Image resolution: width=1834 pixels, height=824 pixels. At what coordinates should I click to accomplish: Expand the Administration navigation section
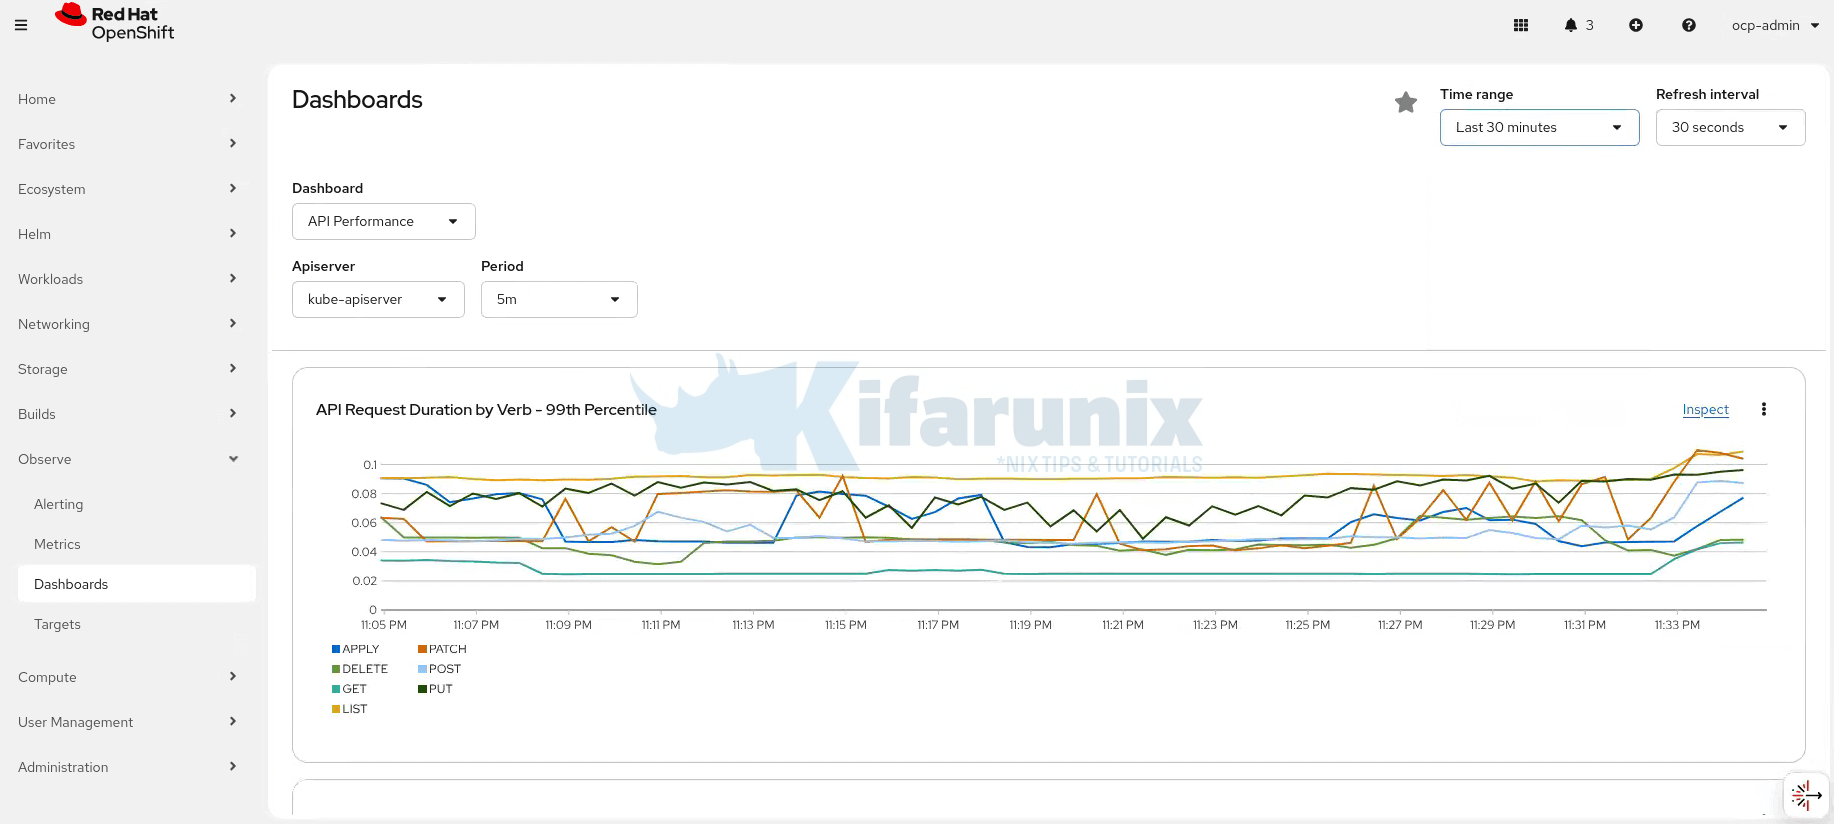(x=128, y=767)
